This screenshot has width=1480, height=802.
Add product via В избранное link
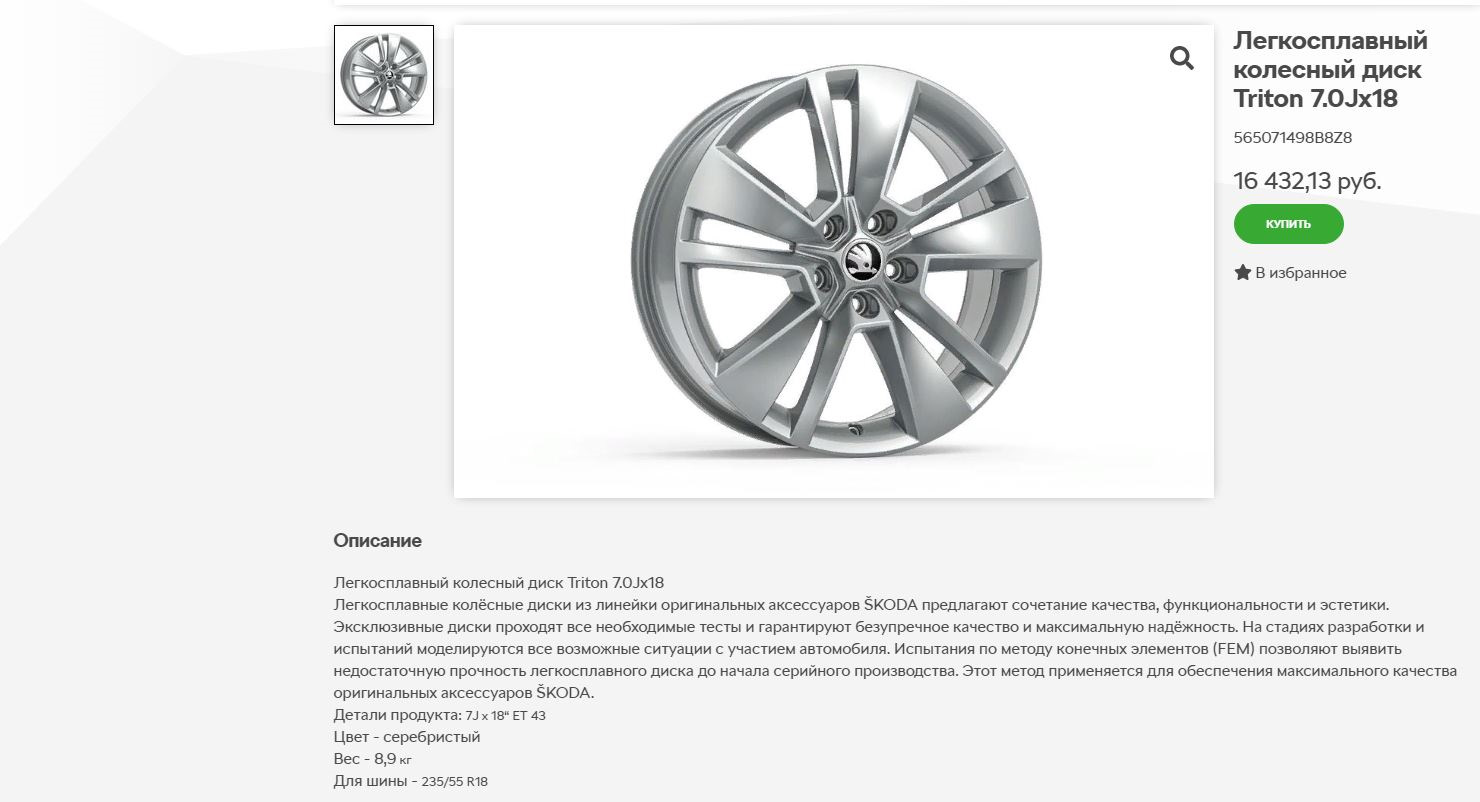(1300, 273)
